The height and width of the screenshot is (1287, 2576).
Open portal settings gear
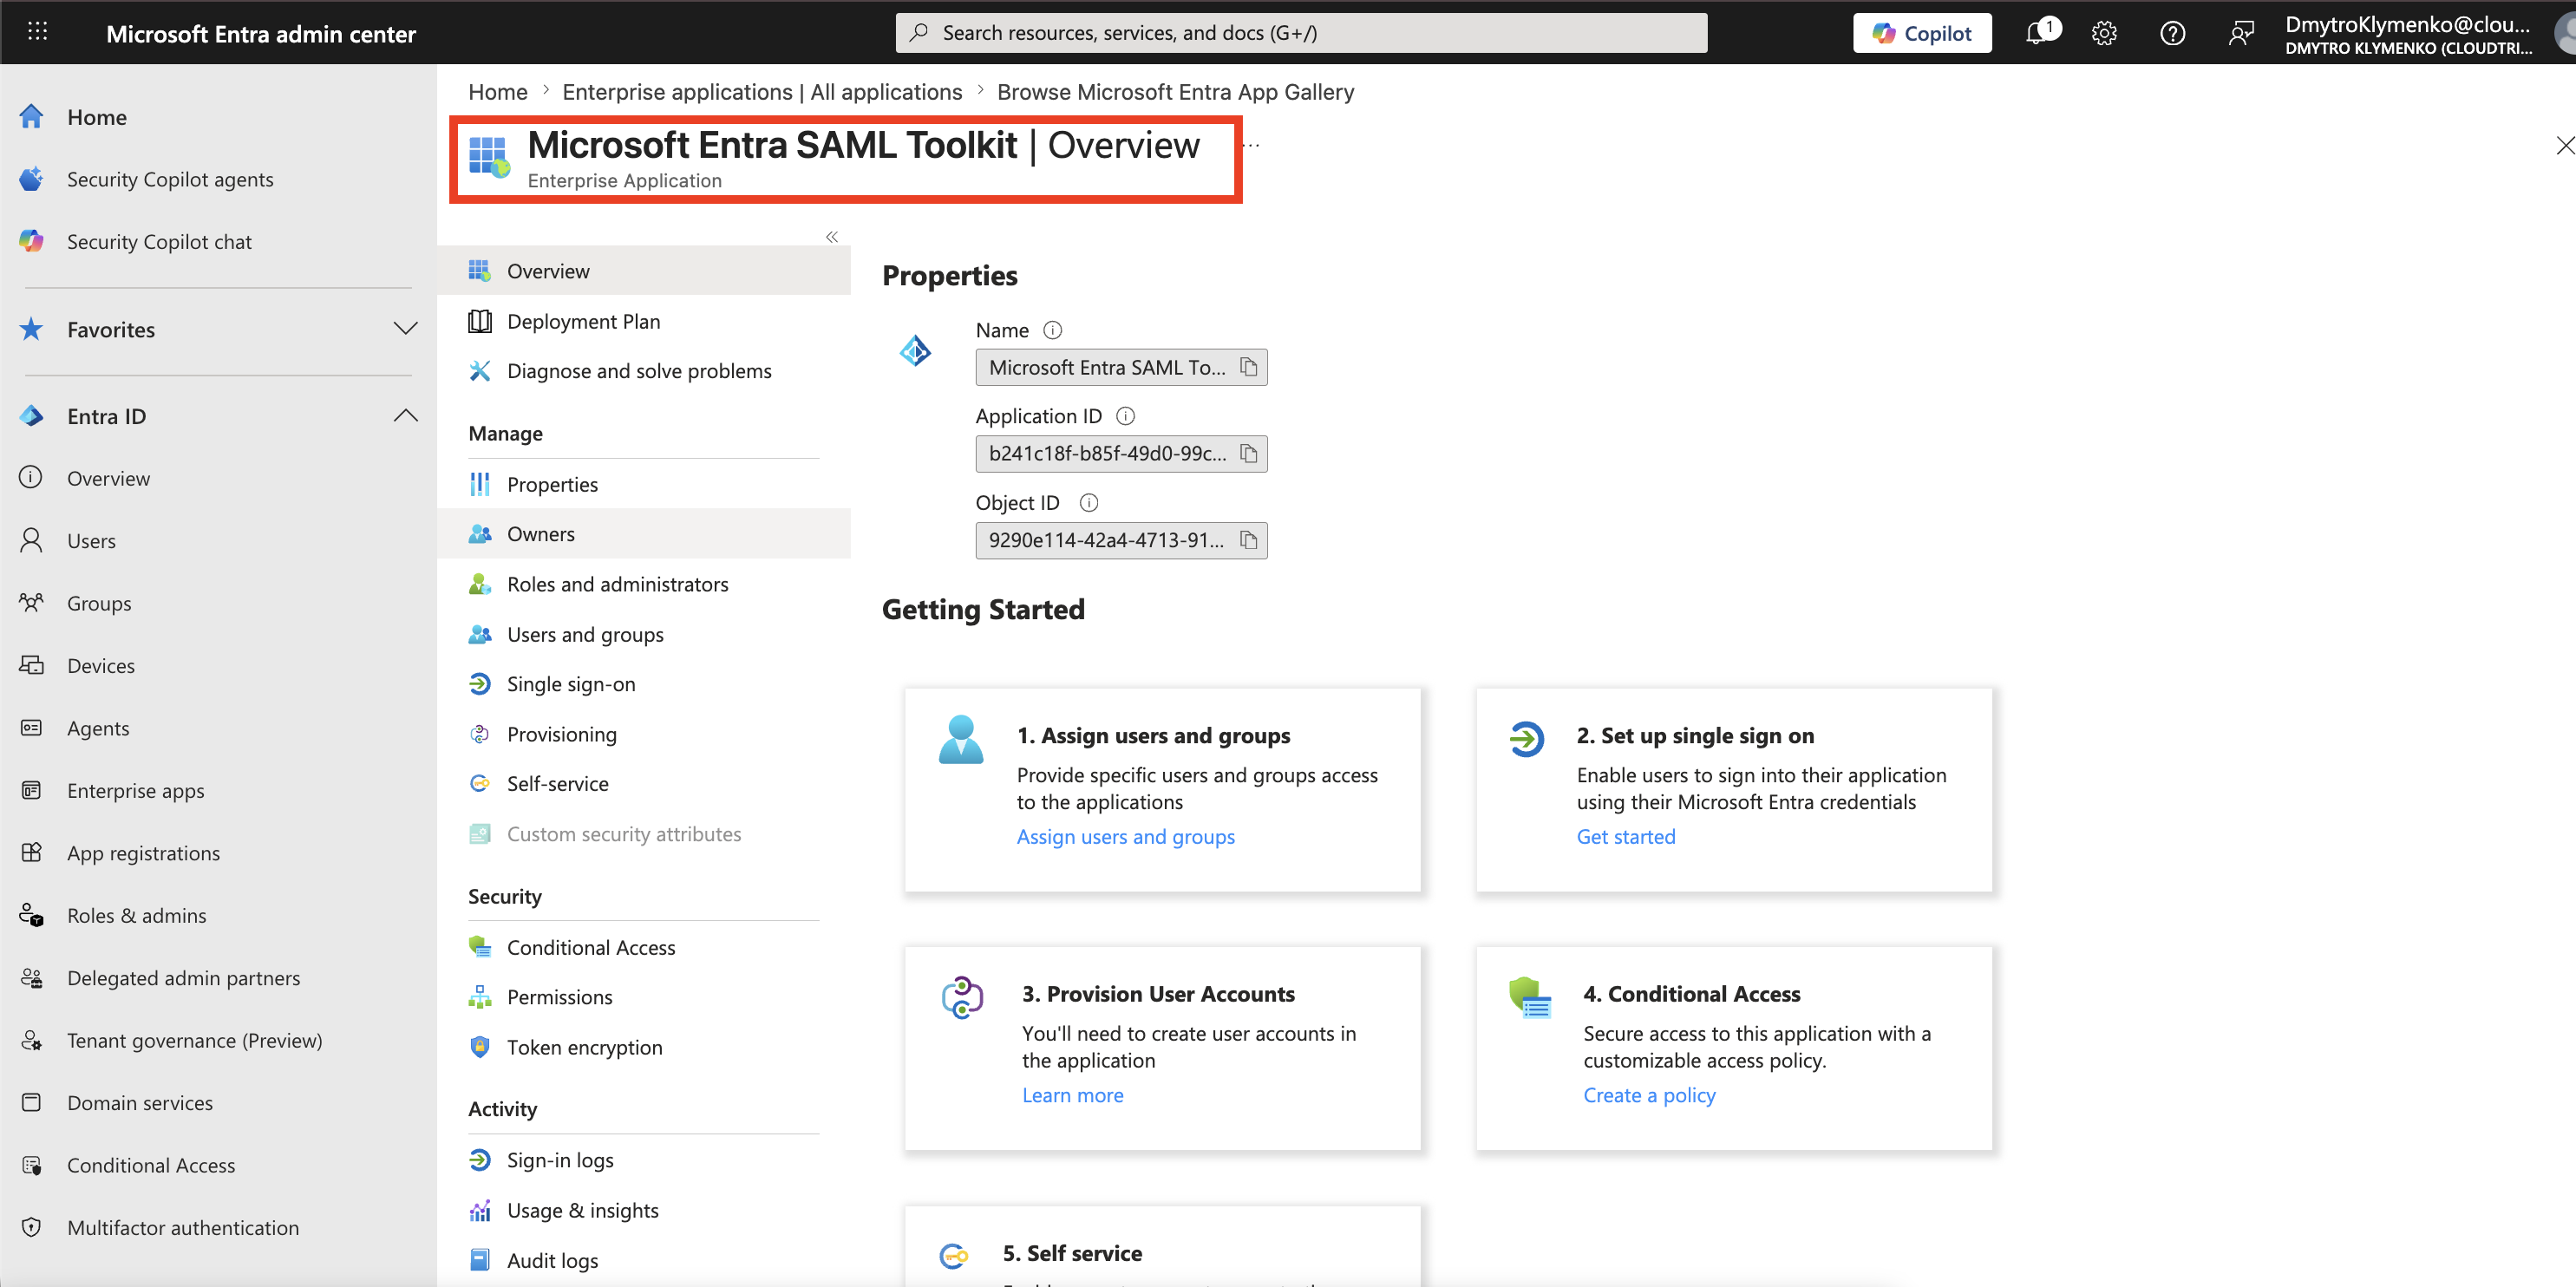(x=2104, y=33)
